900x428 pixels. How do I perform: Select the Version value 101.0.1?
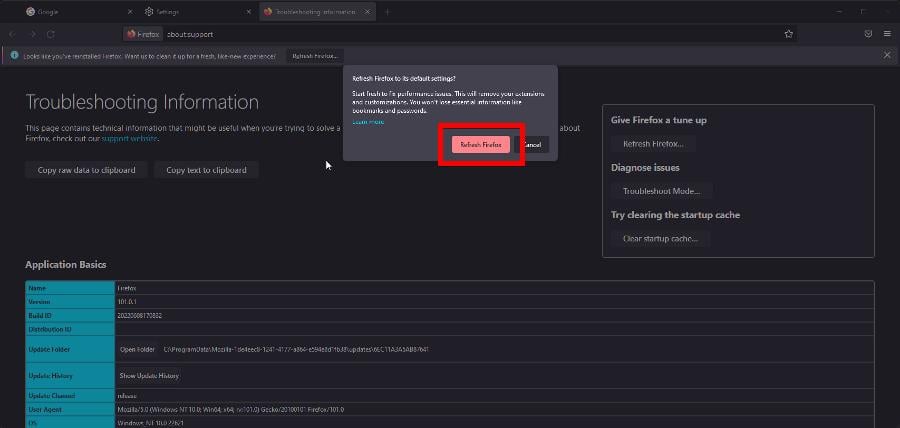(125, 302)
